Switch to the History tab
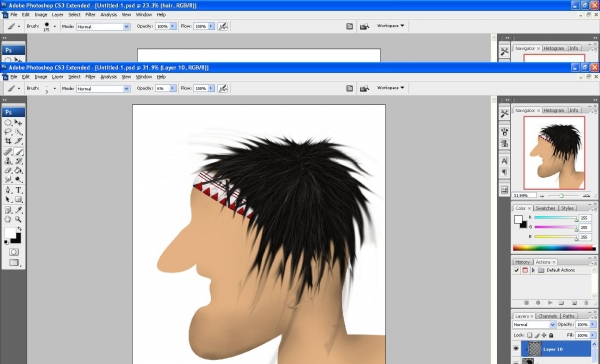Viewport: 600px width, 364px height. tap(522, 262)
